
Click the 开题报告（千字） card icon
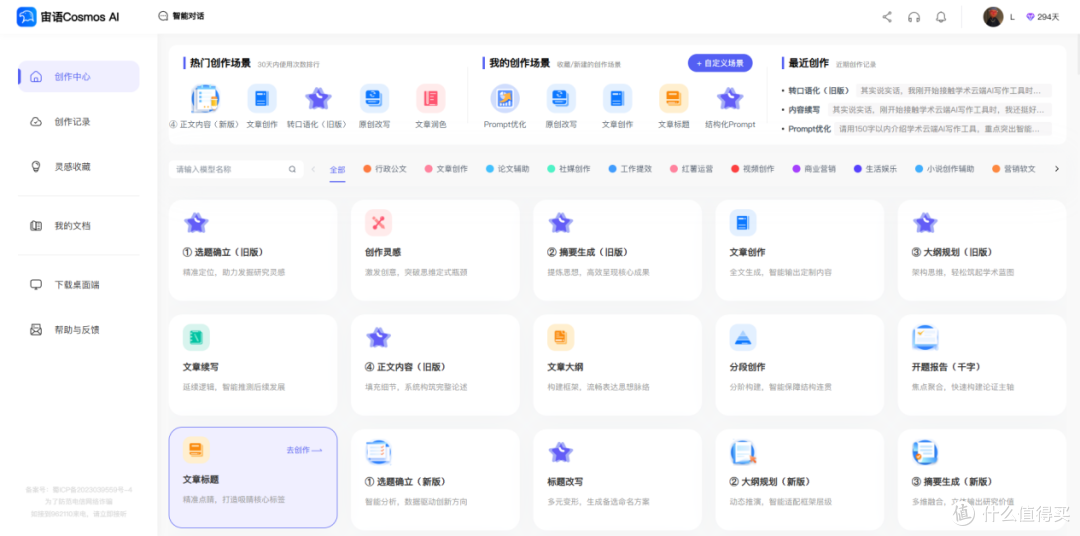click(925, 337)
